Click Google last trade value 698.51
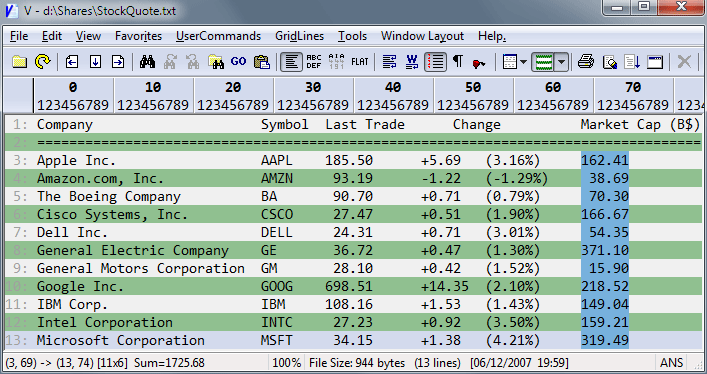 (349, 286)
